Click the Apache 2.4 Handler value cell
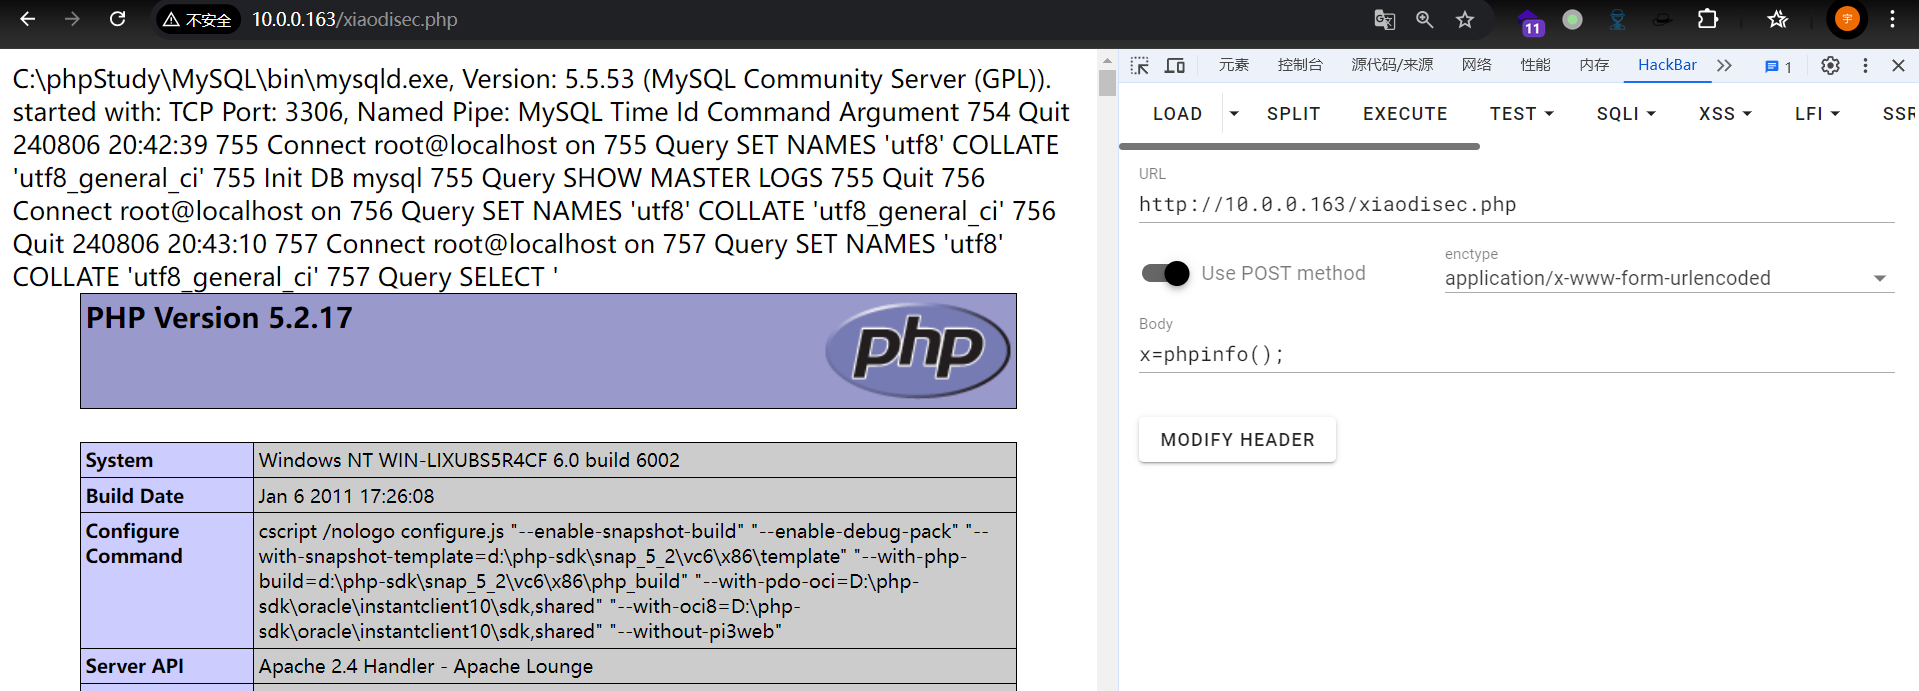Viewport: 1919px width, 691px height. pyautogui.click(x=635, y=666)
